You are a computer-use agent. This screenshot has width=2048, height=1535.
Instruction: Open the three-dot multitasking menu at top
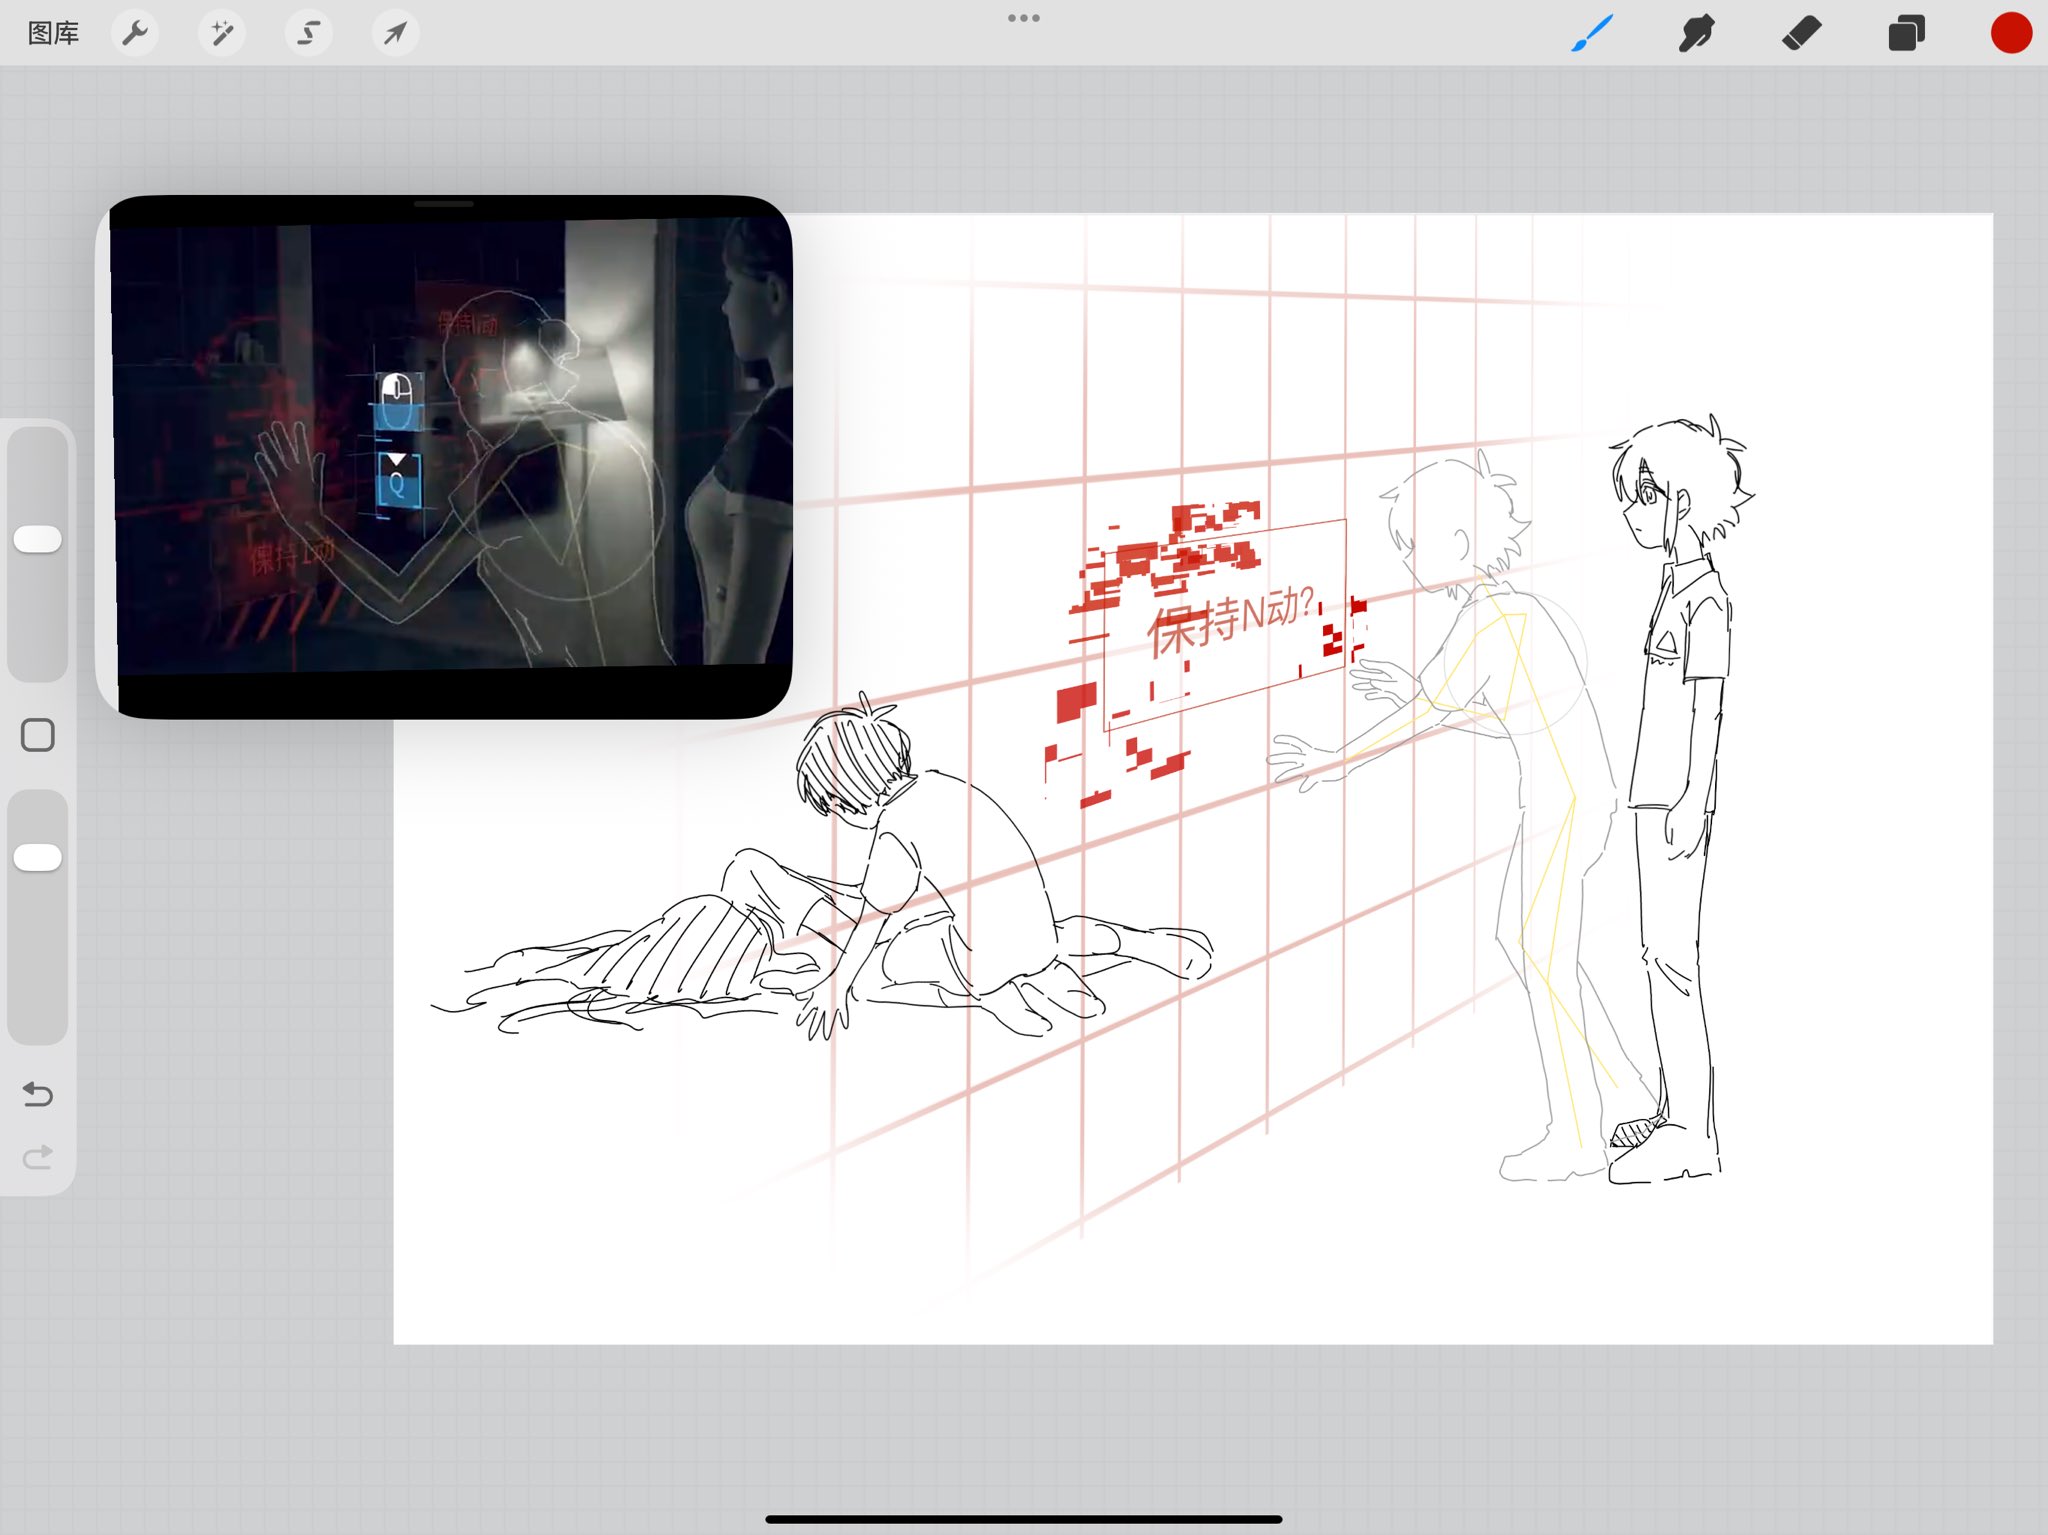tap(1023, 18)
